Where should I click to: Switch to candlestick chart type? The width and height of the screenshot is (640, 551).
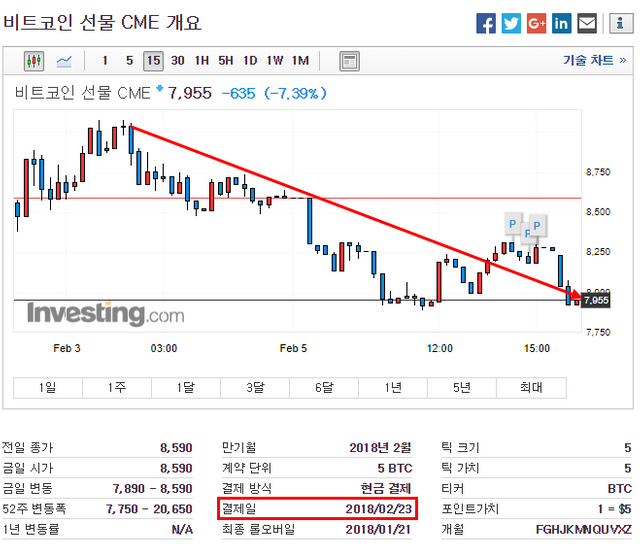click(35, 61)
